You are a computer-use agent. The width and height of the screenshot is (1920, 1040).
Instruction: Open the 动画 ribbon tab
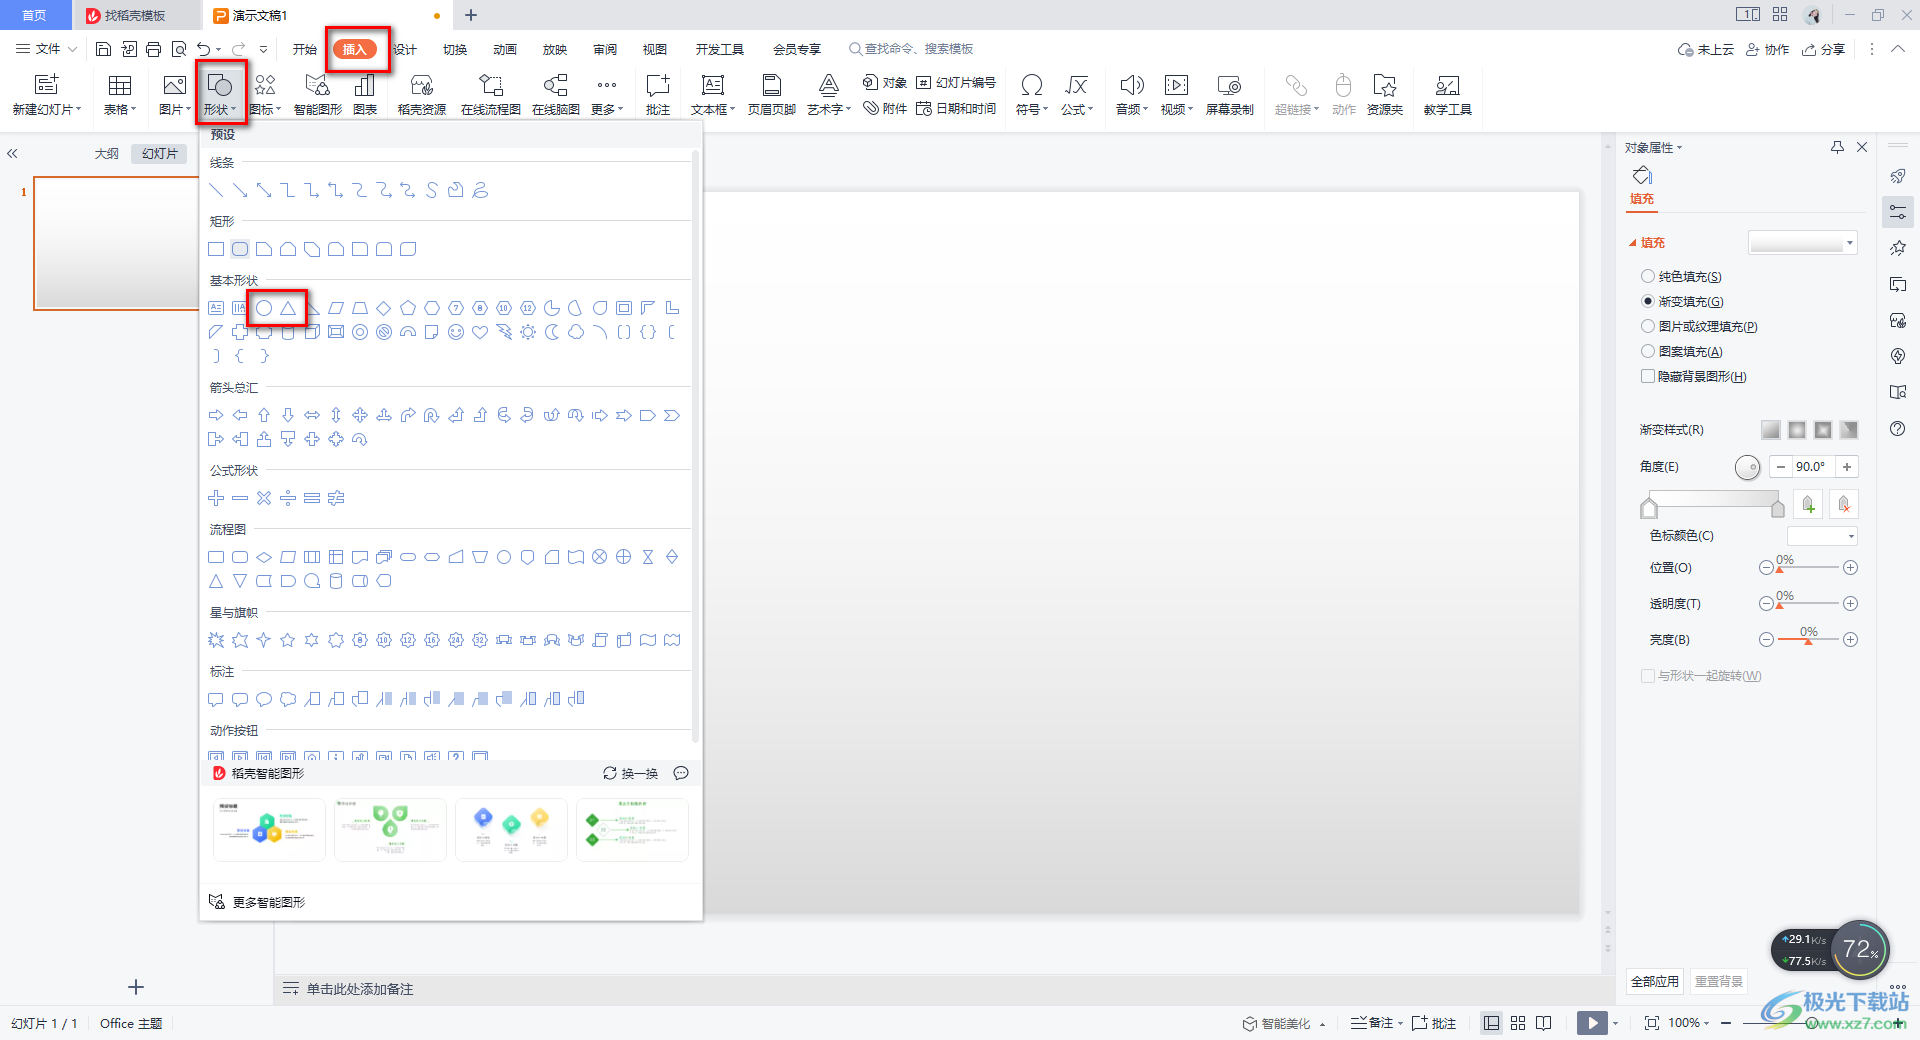(505, 49)
